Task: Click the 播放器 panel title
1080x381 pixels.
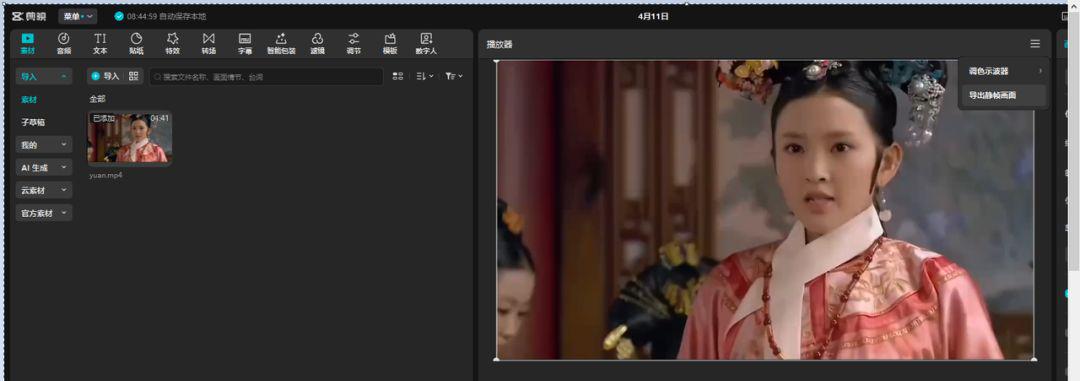Action: (499, 44)
